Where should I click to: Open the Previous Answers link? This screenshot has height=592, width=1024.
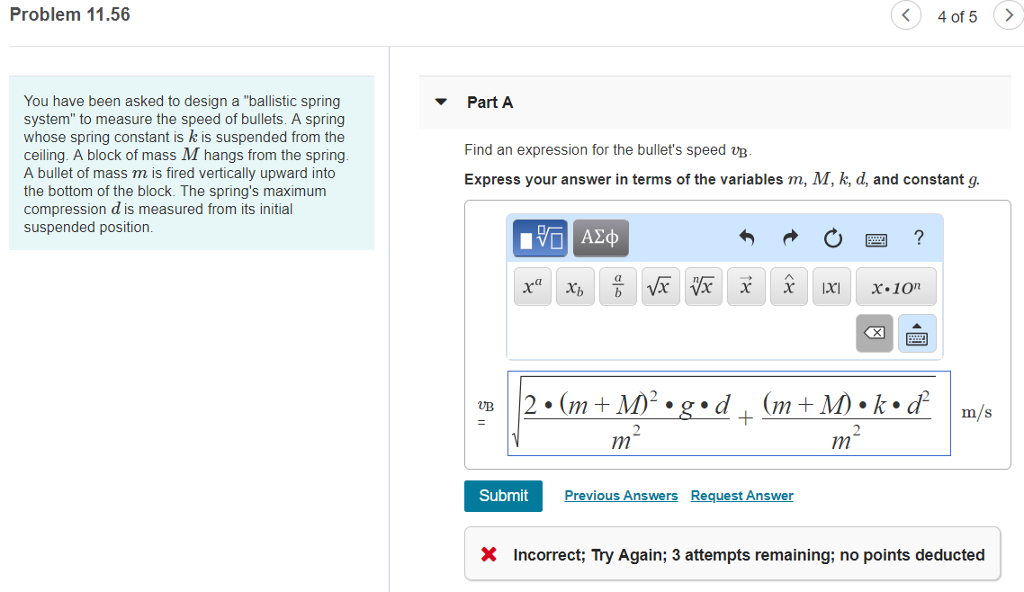pyautogui.click(x=621, y=495)
